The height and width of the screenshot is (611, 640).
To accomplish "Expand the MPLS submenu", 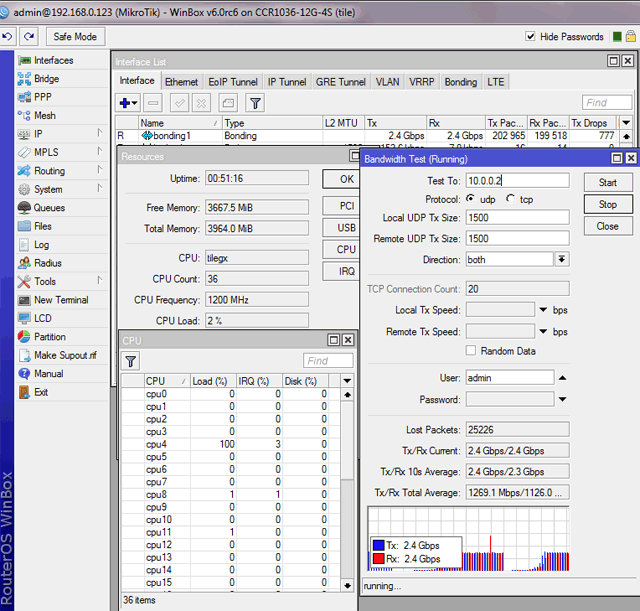I will coord(100,151).
